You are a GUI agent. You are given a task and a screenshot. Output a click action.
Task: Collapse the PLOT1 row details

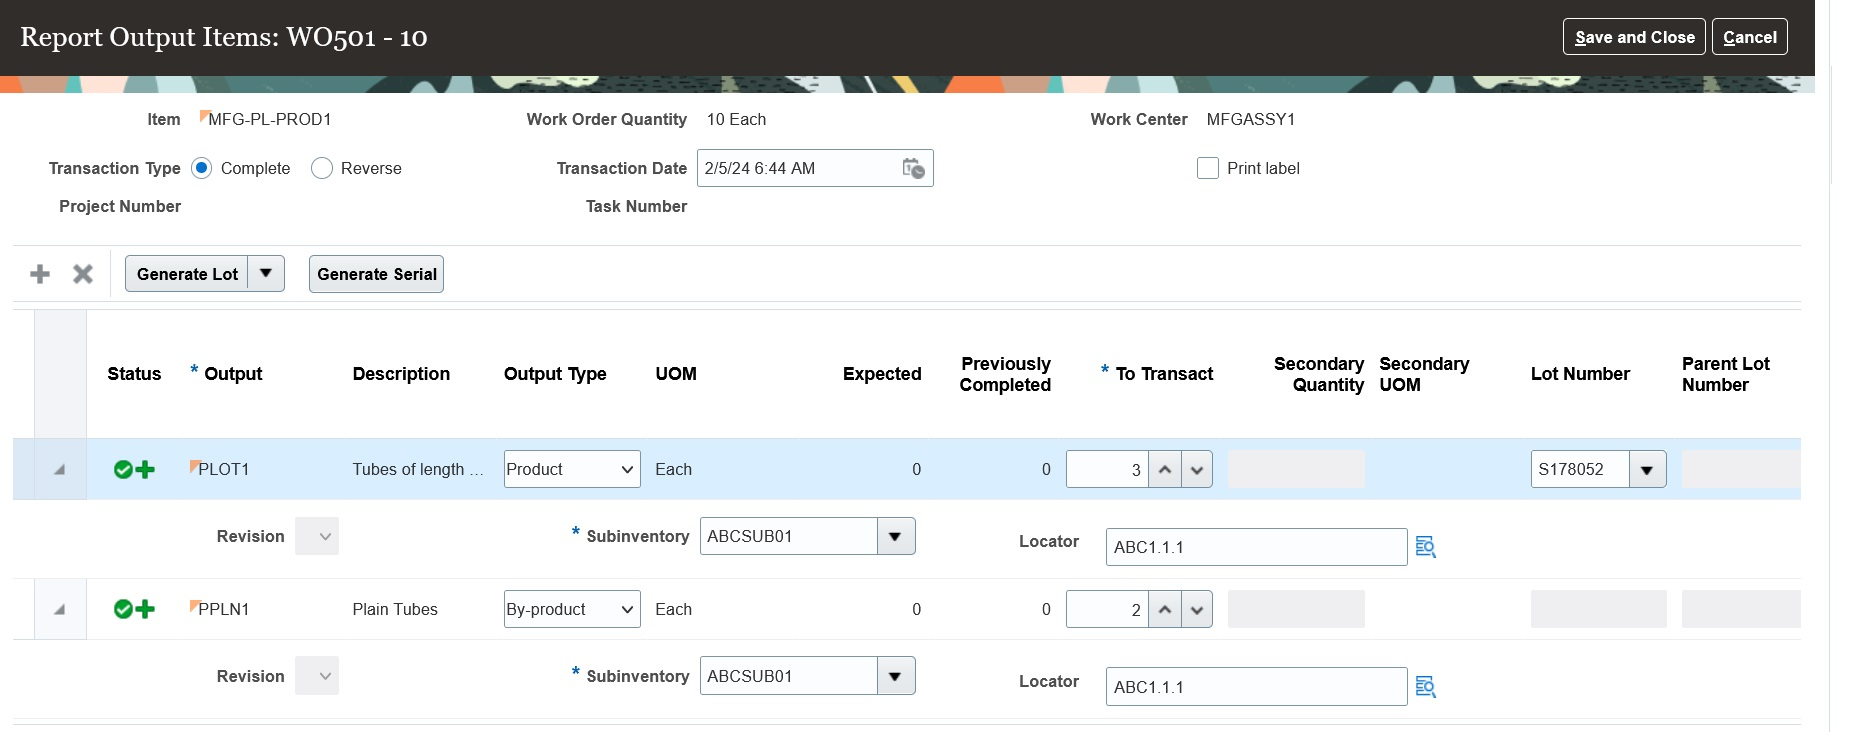click(60, 469)
